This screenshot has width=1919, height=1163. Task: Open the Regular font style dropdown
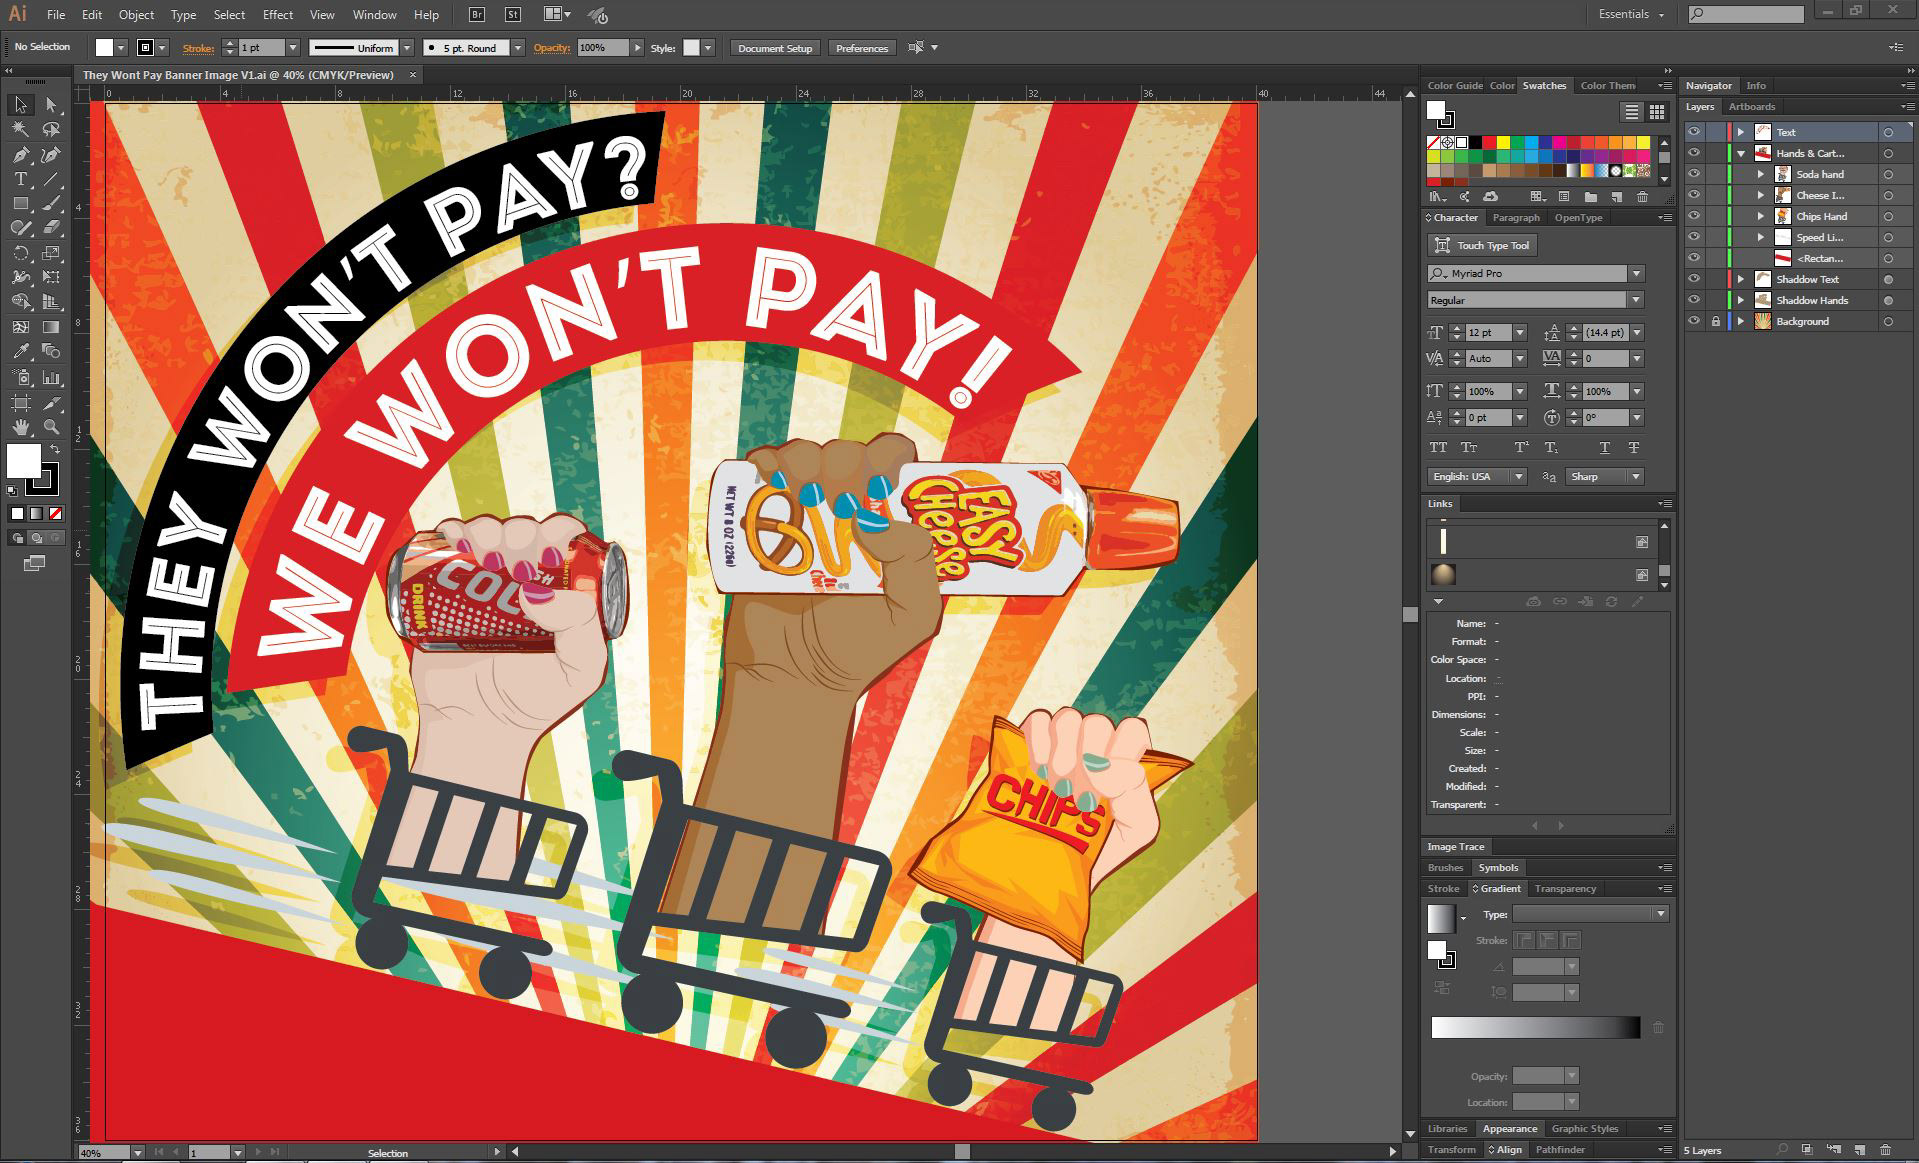1636,300
